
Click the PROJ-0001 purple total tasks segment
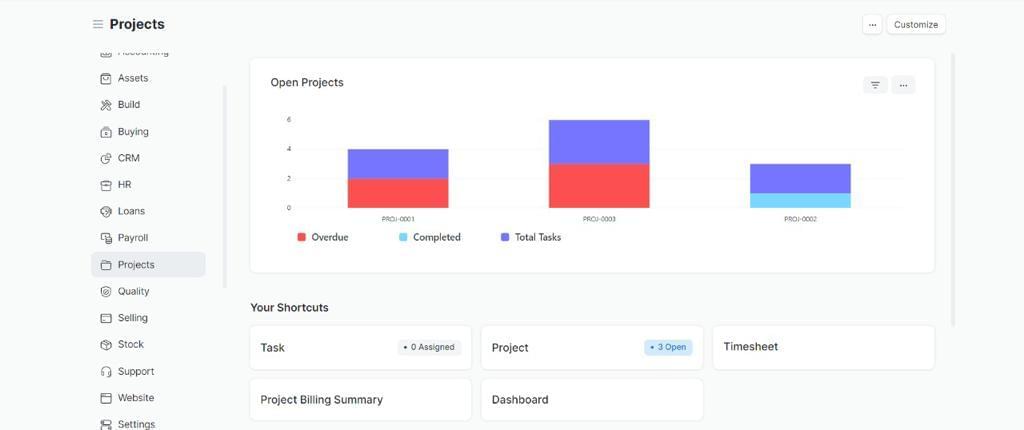click(x=398, y=164)
